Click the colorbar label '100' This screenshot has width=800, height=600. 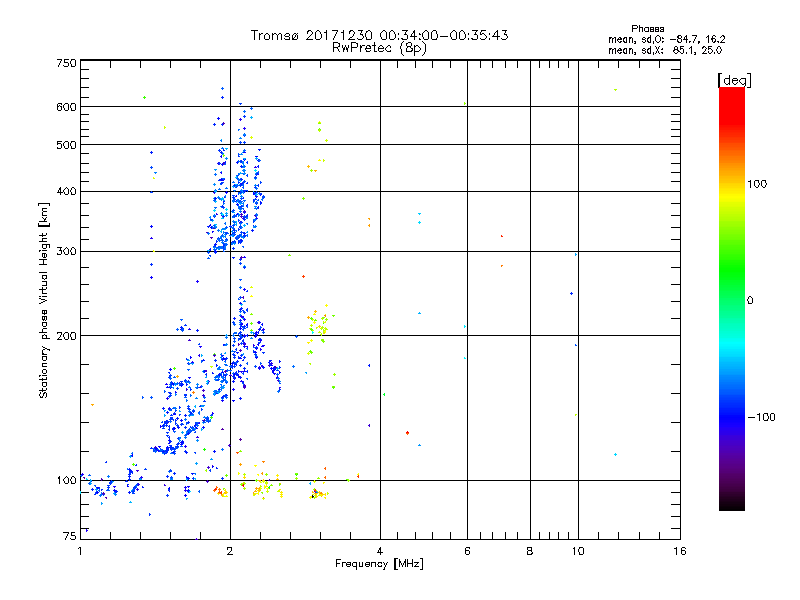click(x=757, y=184)
